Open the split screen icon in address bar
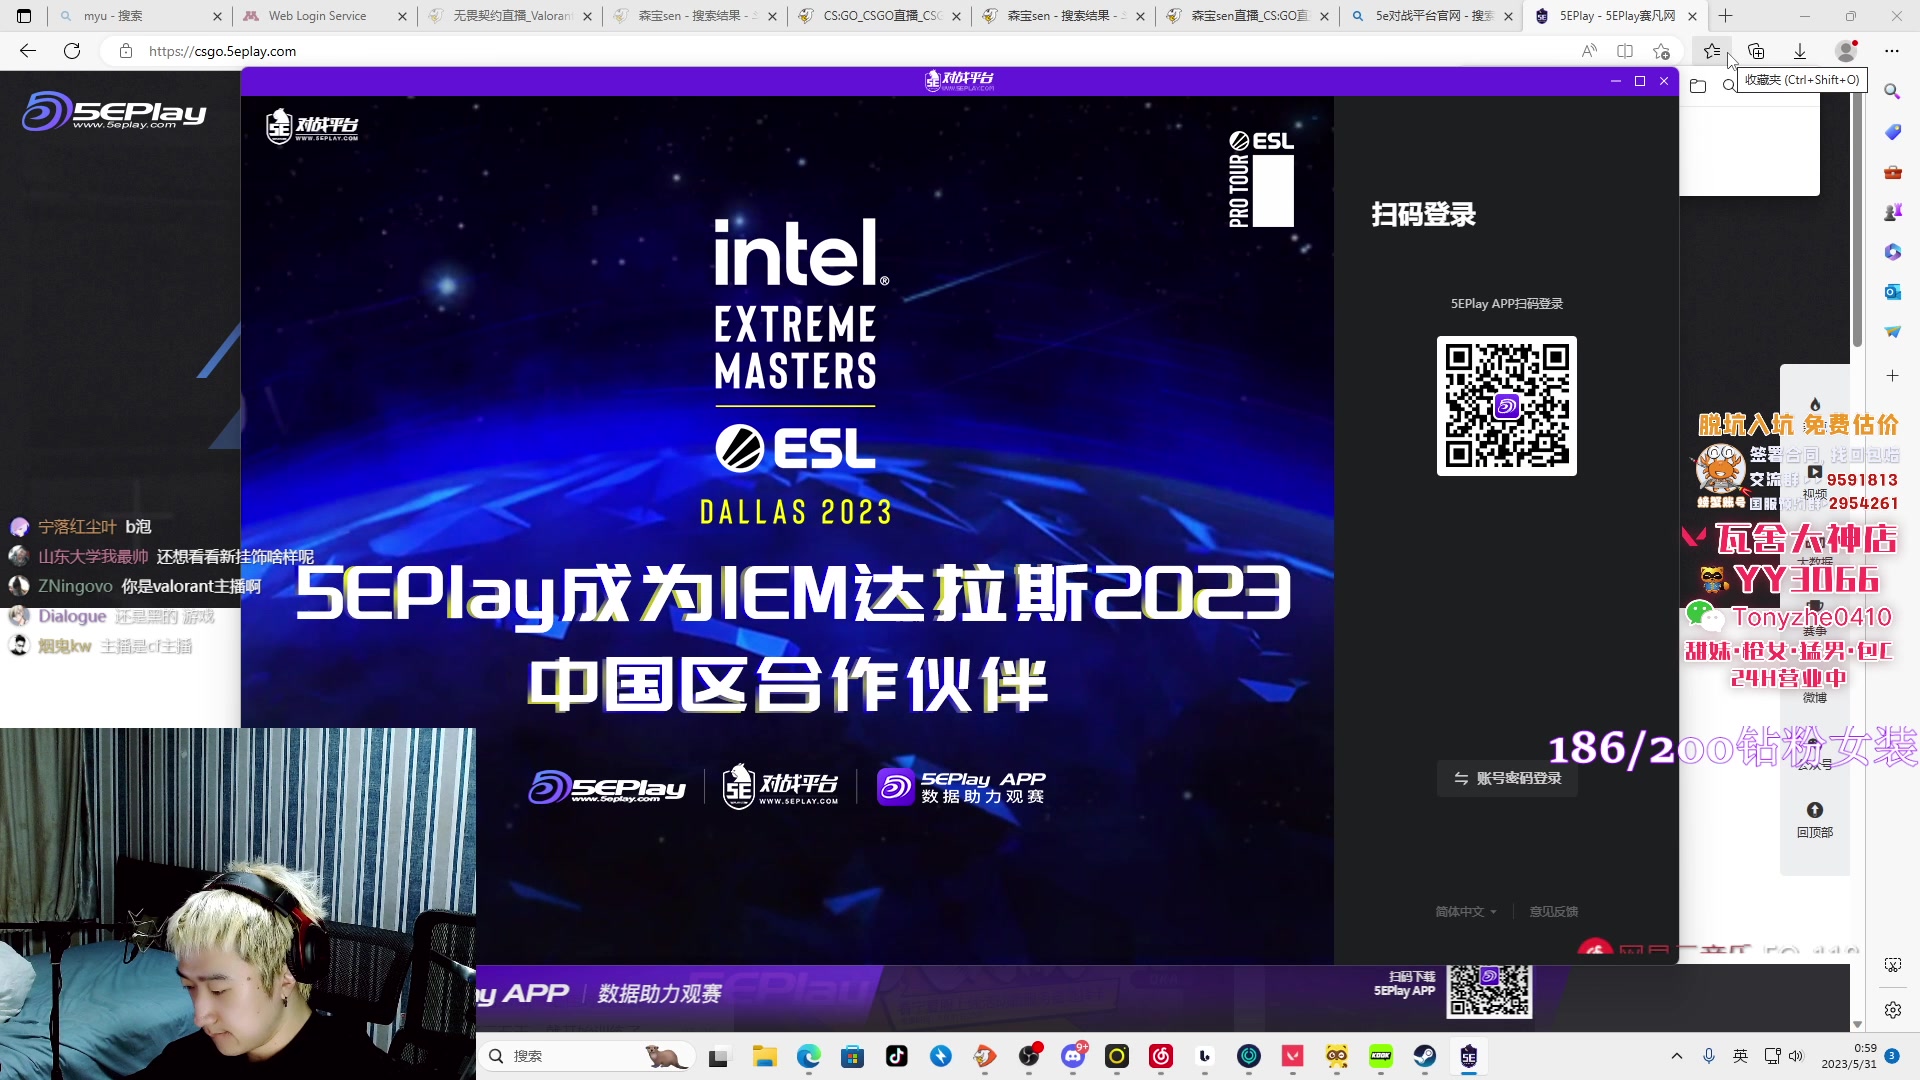The width and height of the screenshot is (1920, 1080). 1625,51
